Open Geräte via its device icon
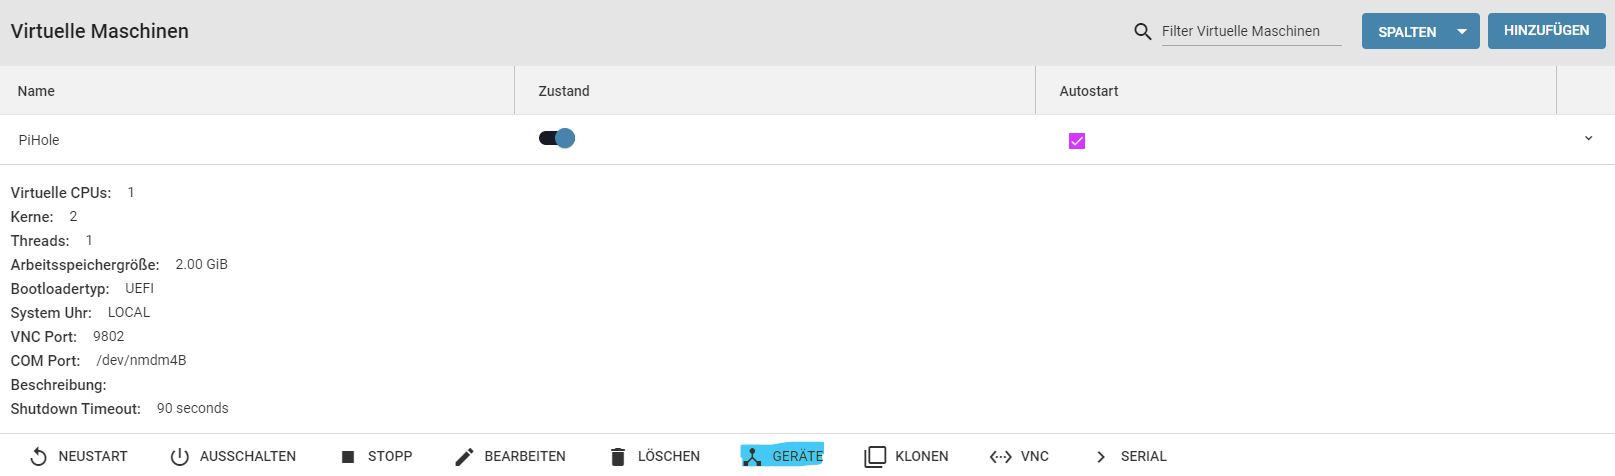 coord(752,457)
